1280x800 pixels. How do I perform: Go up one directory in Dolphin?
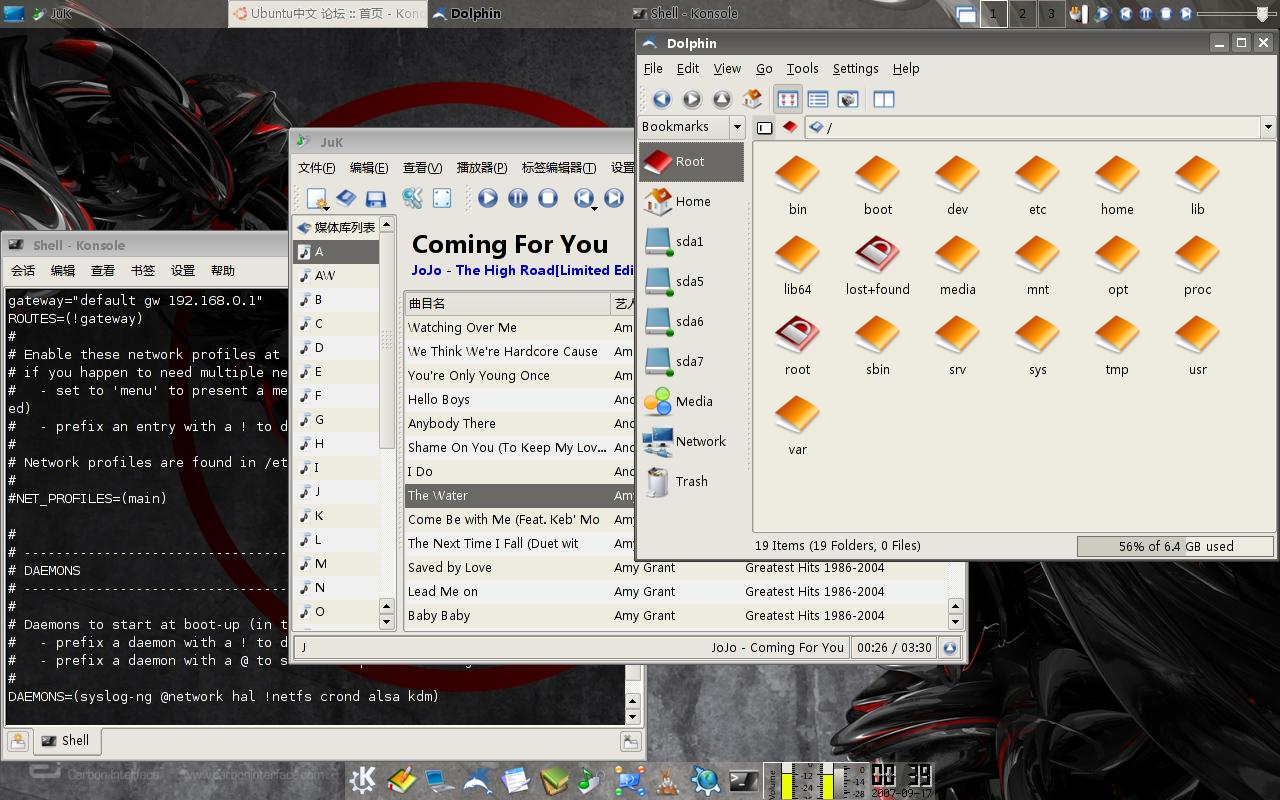pyautogui.click(x=722, y=99)
